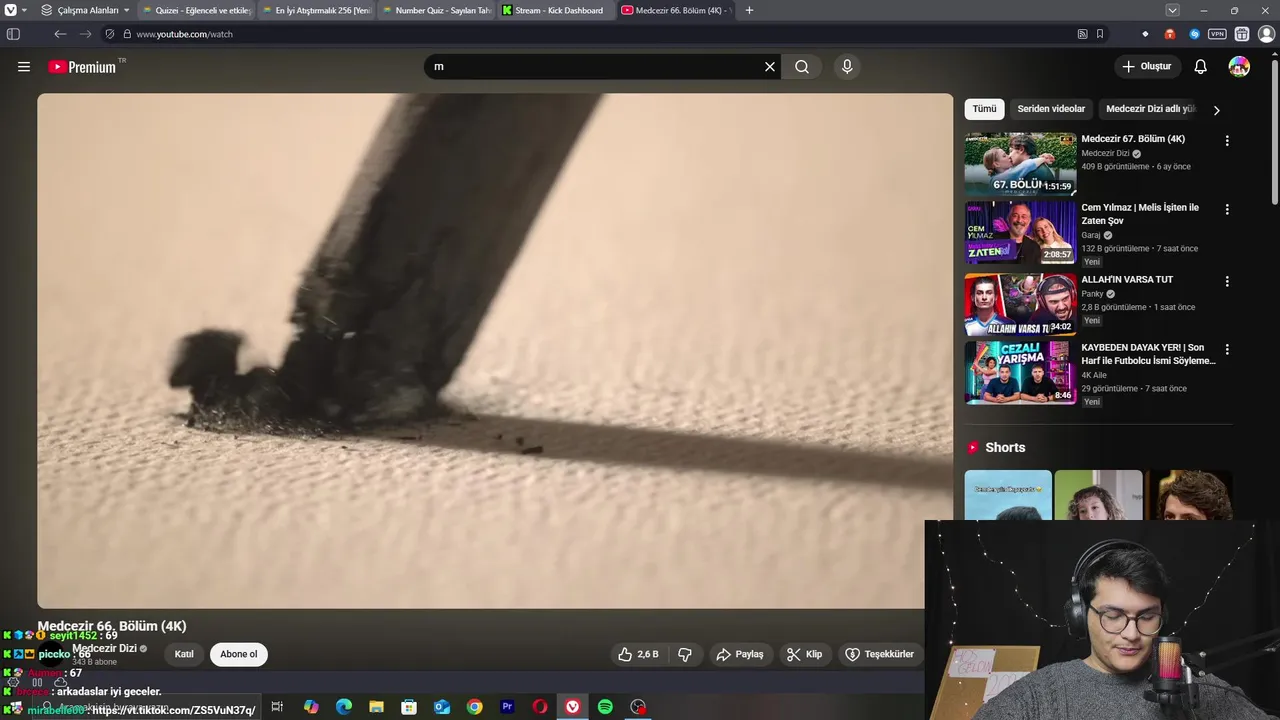Open Opera browser from taskbar
The image size is (1280, 720).
pos(540,707)
